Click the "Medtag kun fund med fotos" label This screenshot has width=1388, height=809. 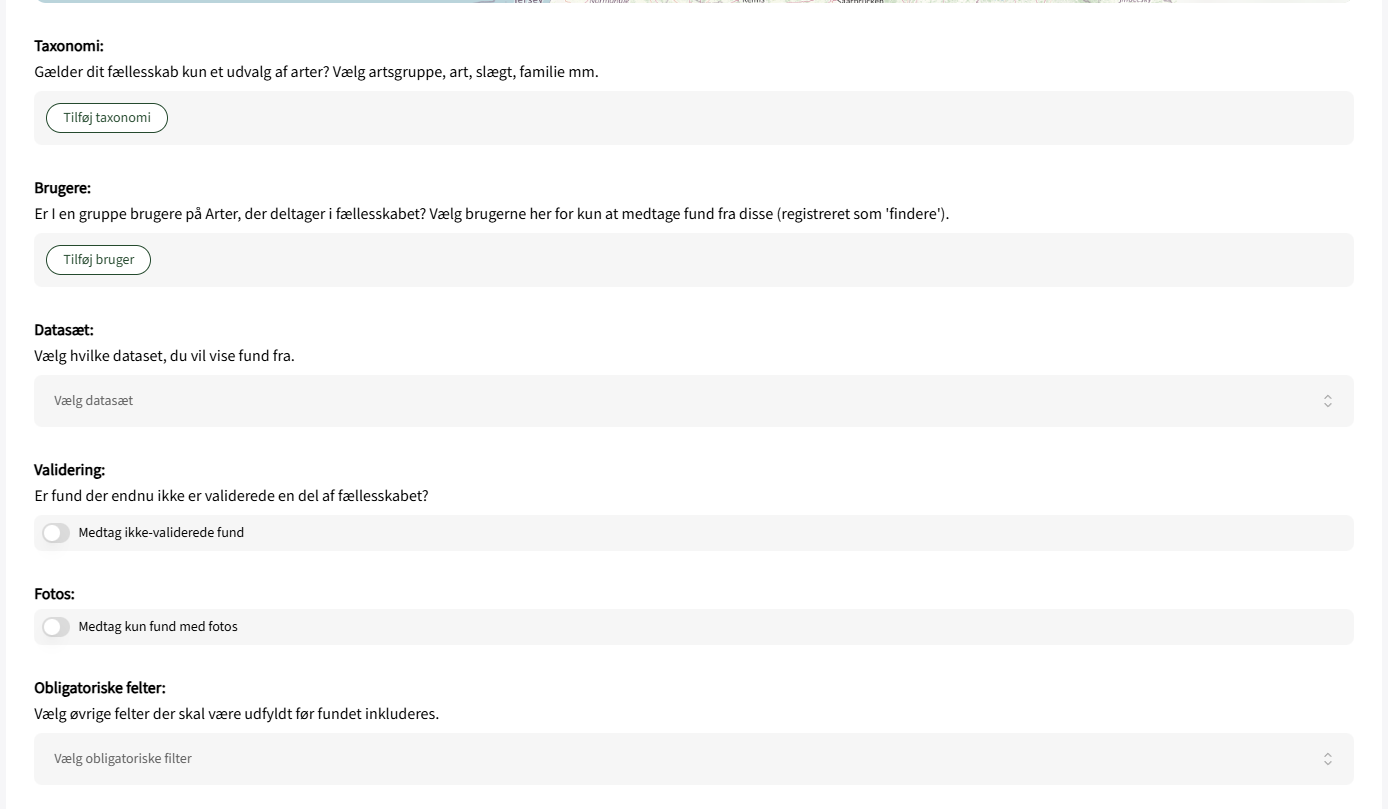[158, 627]
